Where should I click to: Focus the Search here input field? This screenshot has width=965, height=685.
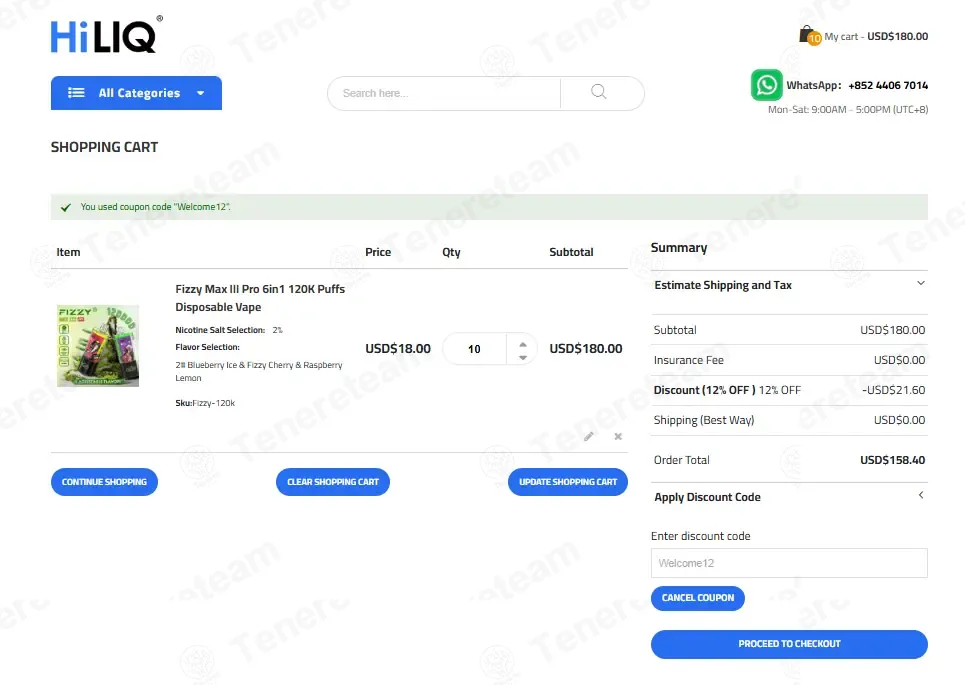[444, 93]
